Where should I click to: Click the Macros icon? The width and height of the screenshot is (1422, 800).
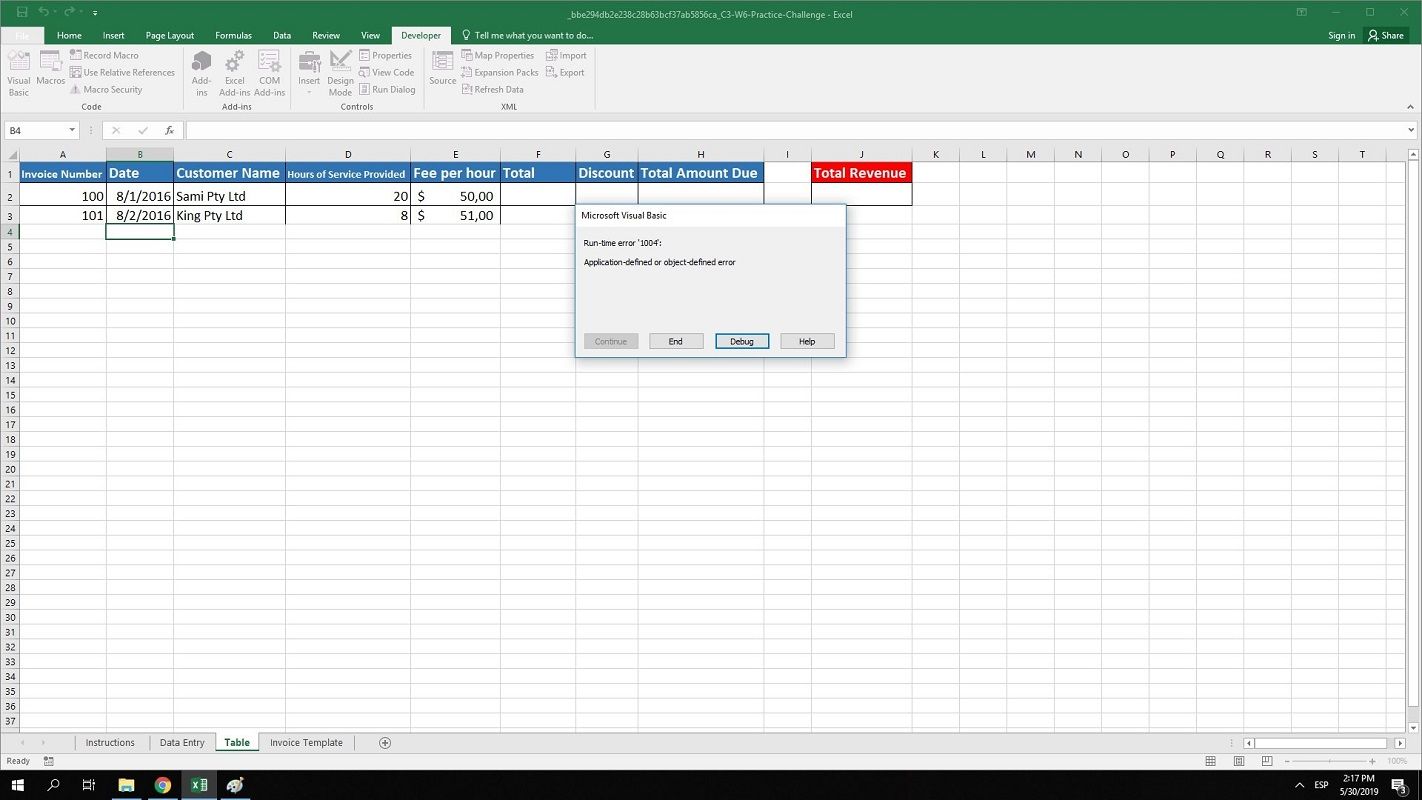pos(50,72)
